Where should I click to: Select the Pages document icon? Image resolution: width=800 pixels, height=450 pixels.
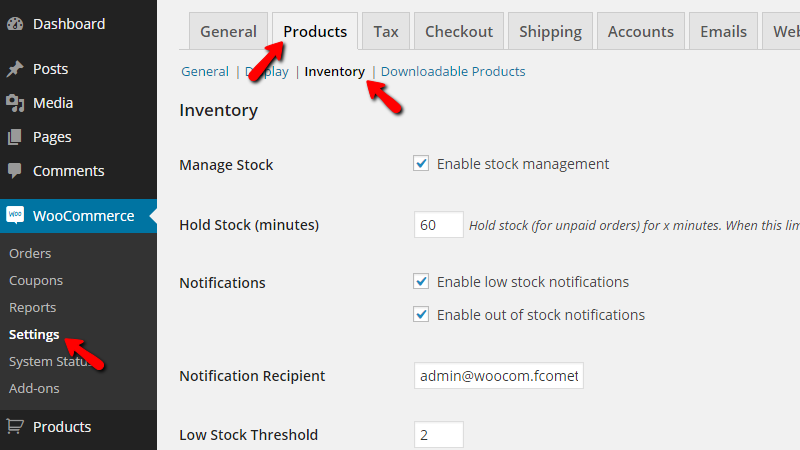click(x=15, y=137)
